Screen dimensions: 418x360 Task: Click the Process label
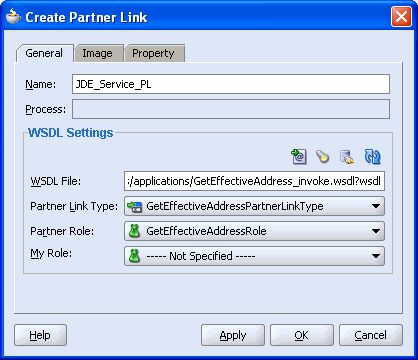tap(46, 109)
